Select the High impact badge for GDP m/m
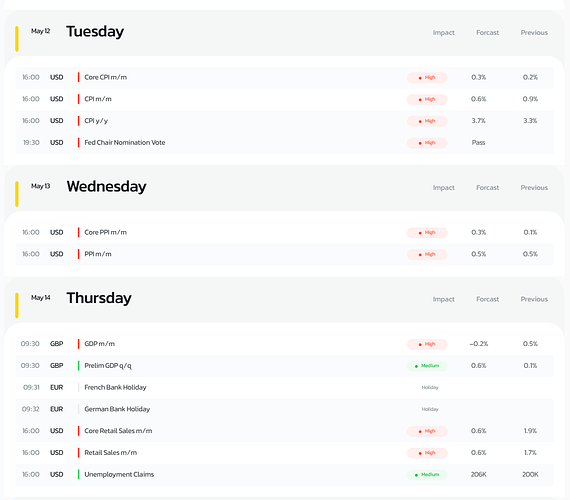This screenshot has width=570, height=500. coord(427,344)
